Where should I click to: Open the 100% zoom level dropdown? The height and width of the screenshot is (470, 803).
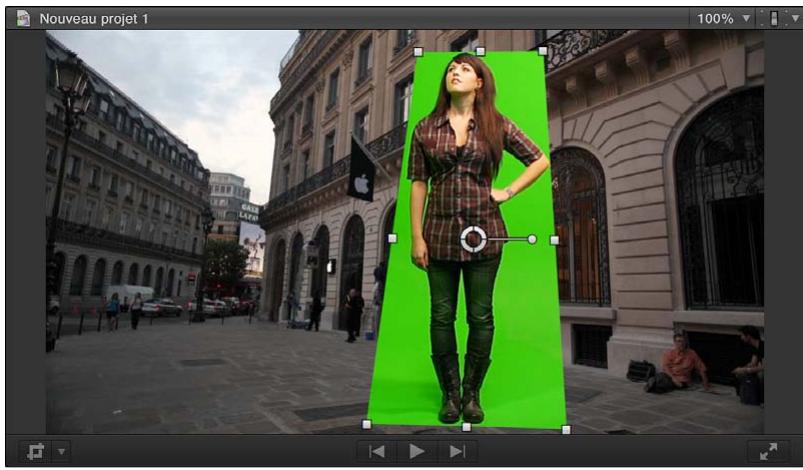click(723, 18)
